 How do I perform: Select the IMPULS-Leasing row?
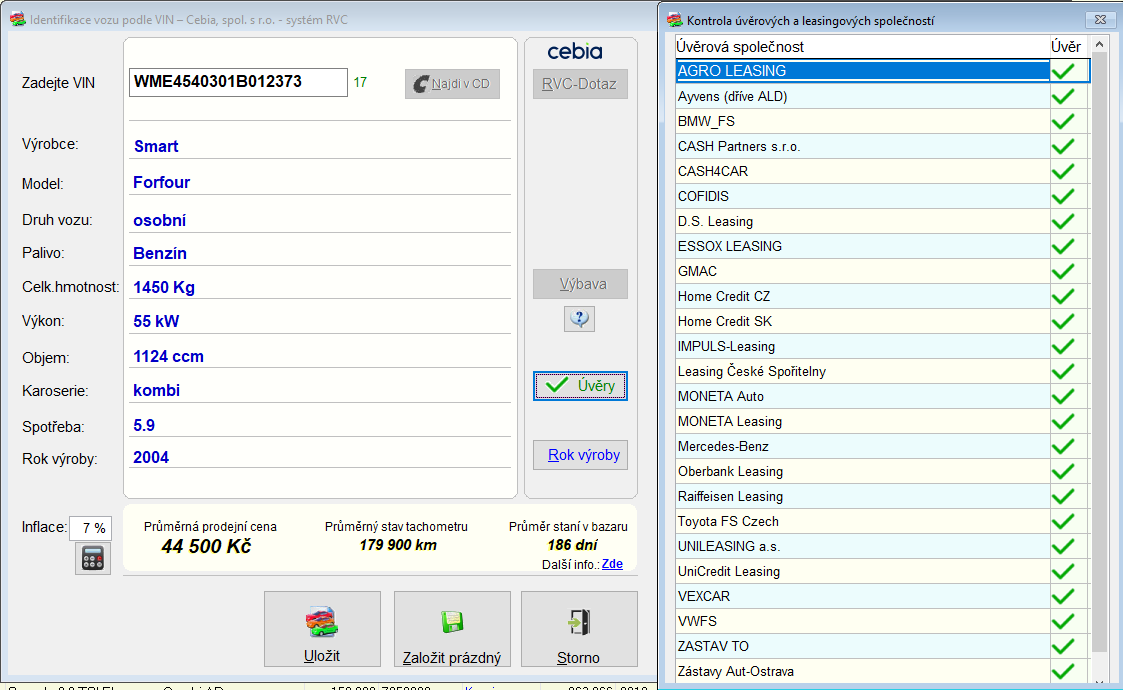click(882, 347)
